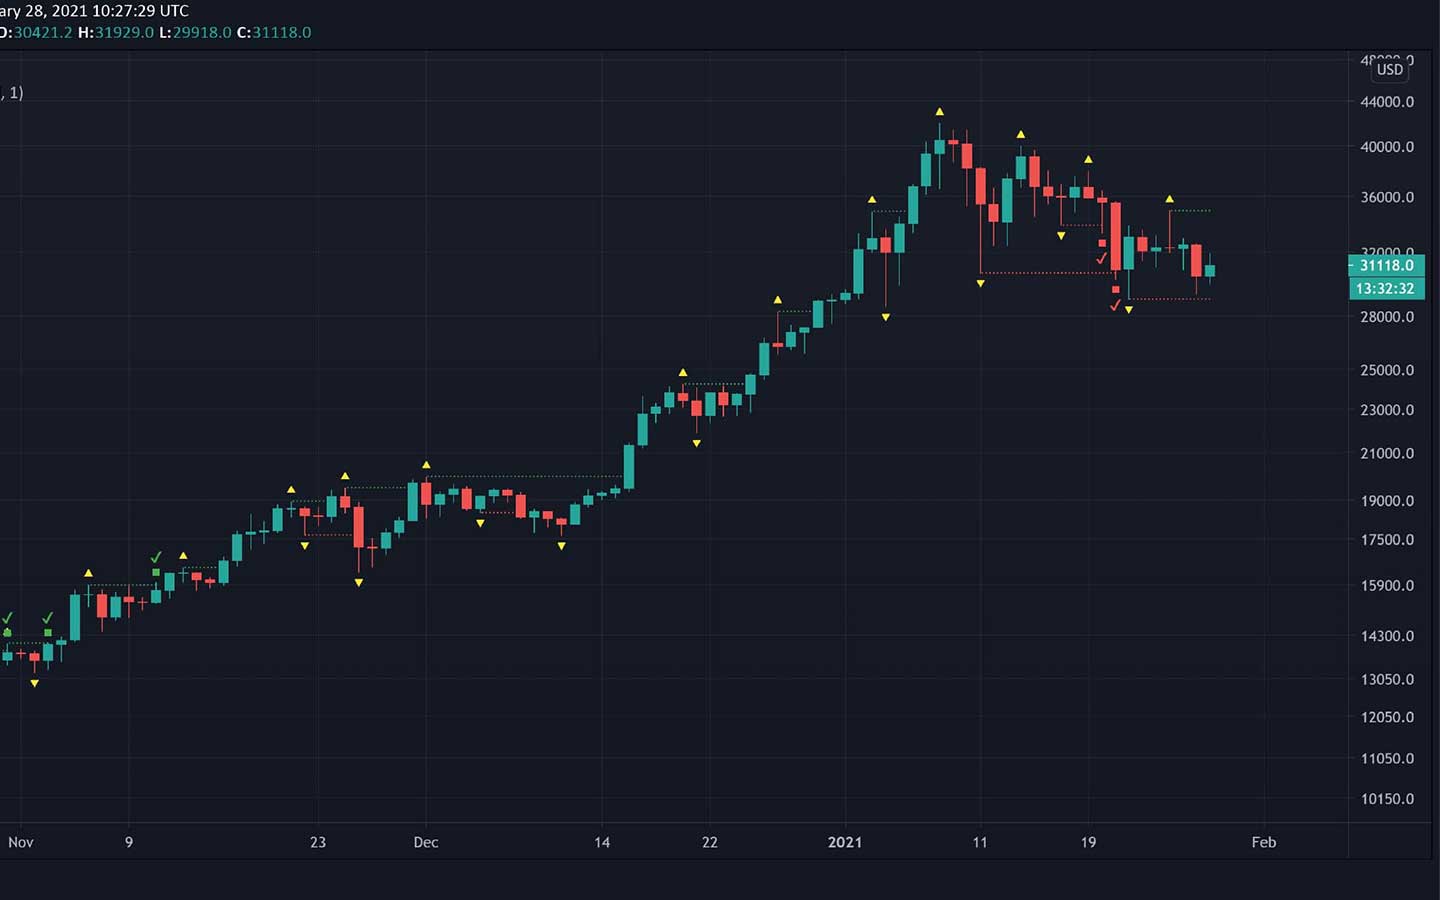
Task: Click the yellow up-triangle at the chart's highest peak
Action: pos(940,112)
